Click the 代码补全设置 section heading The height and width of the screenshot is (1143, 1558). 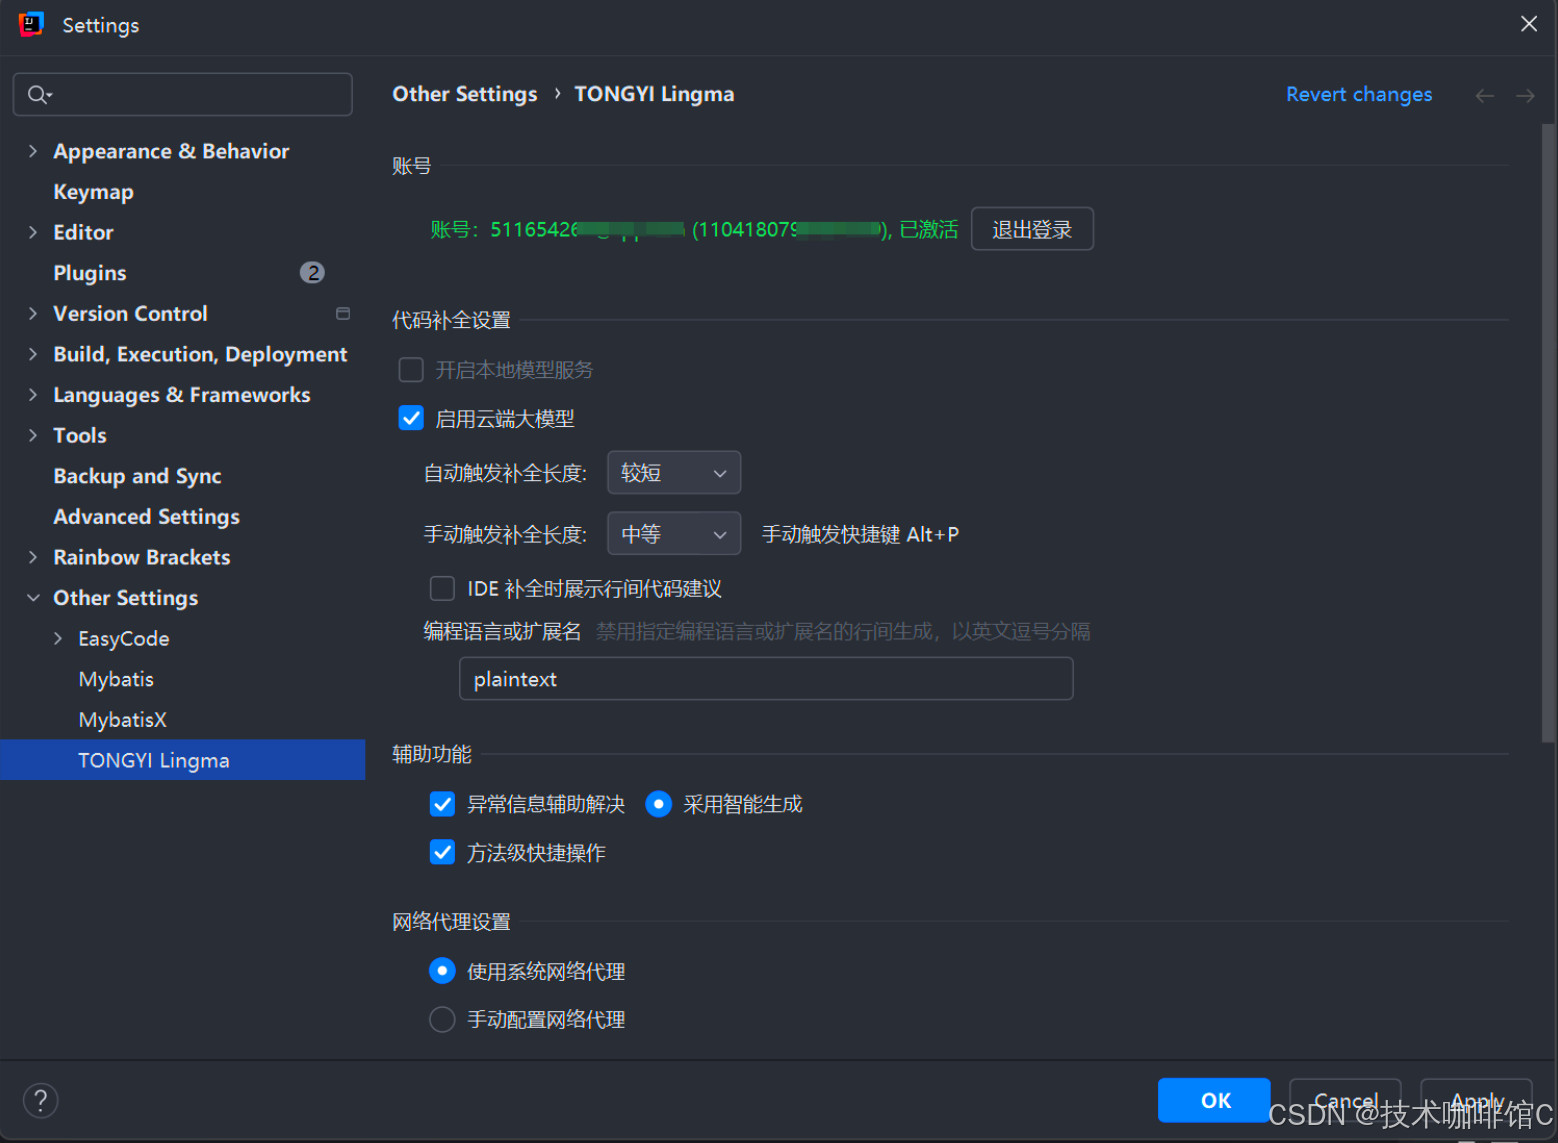pos(451,320)
